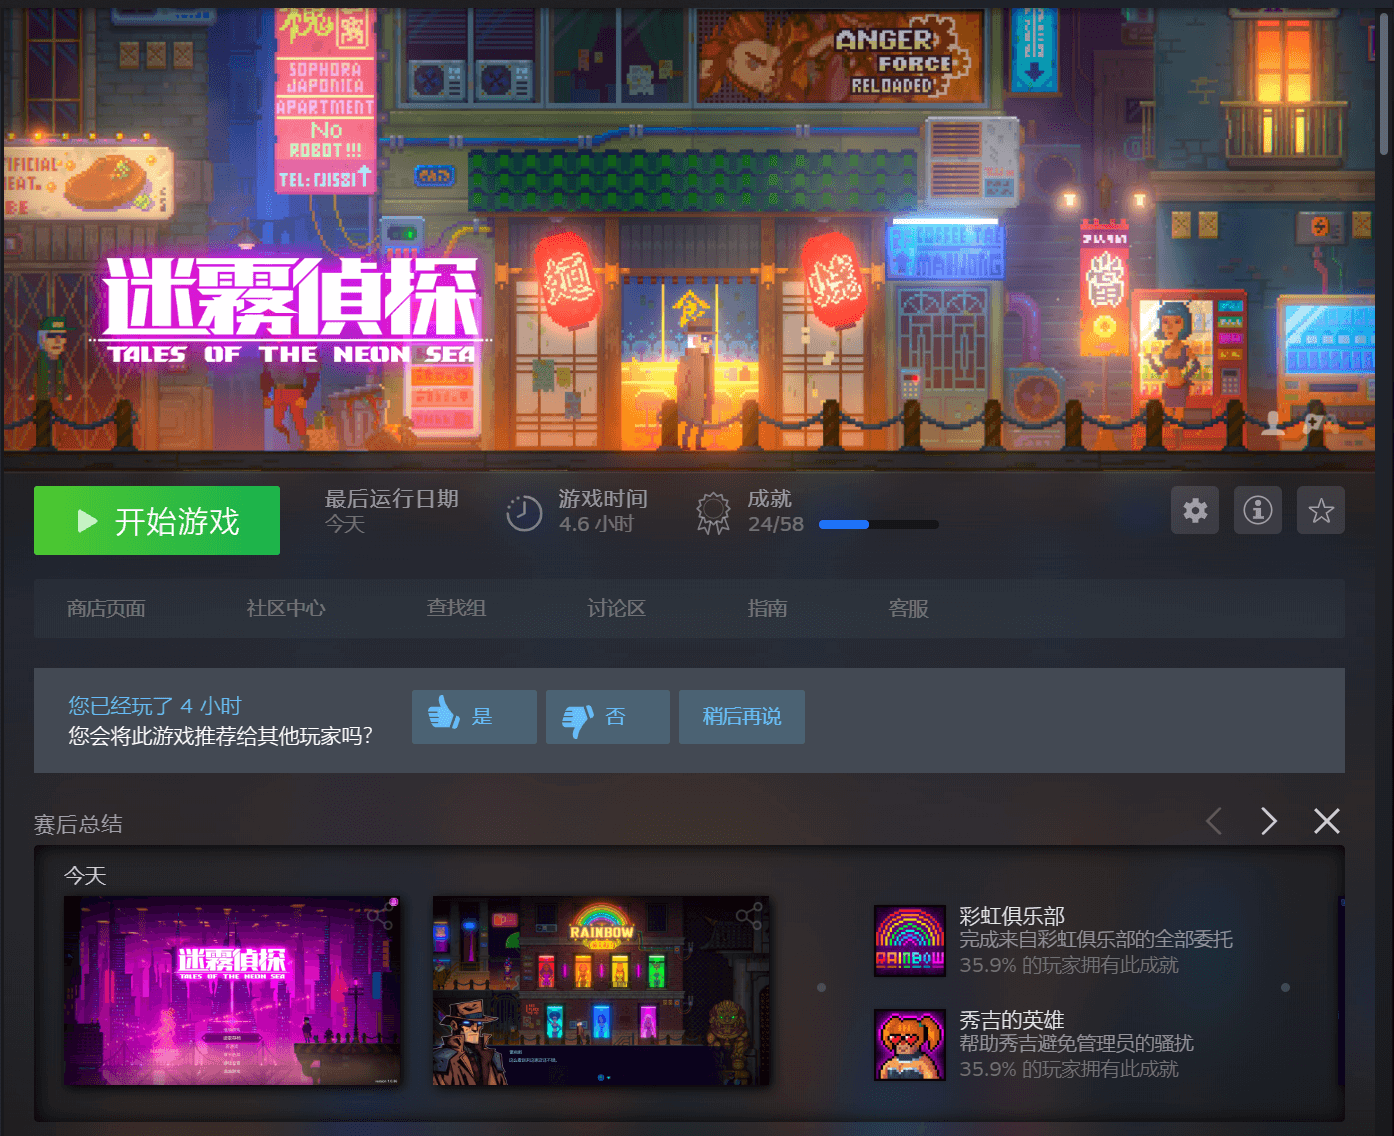Open the 秀吉的英雄 achievement icon

coord(910,1045)
